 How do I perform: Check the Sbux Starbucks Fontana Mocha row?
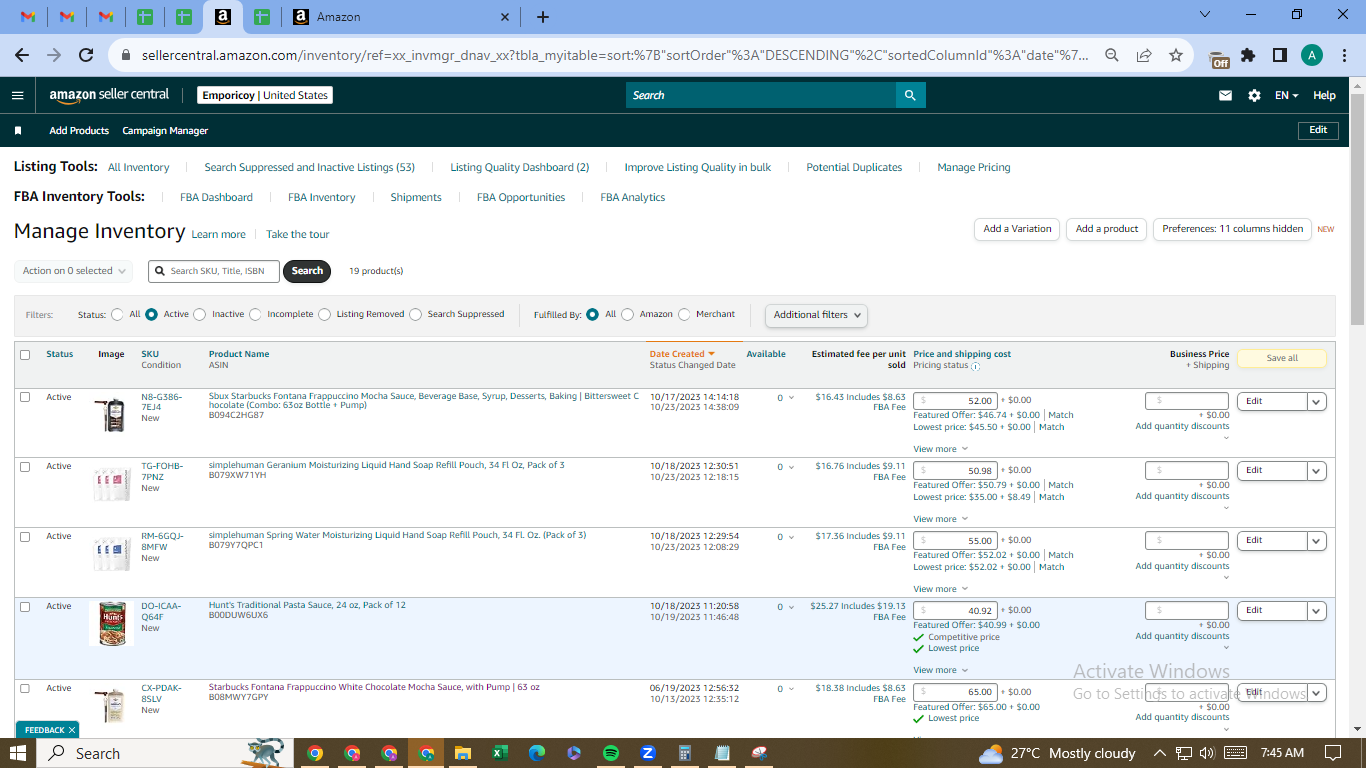[25, 397]
